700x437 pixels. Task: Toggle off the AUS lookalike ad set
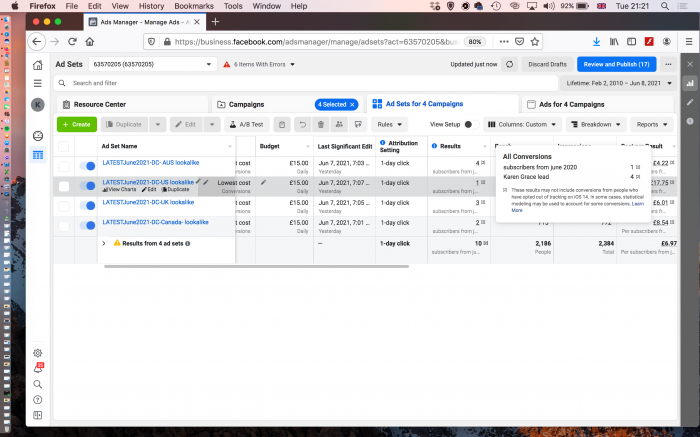click(x=88, y=166)
